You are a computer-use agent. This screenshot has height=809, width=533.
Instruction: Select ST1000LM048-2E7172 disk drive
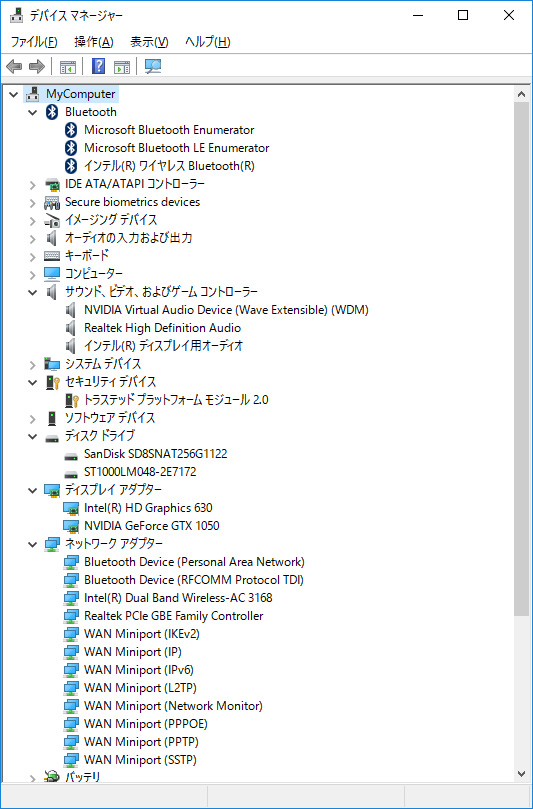point(140,472)
